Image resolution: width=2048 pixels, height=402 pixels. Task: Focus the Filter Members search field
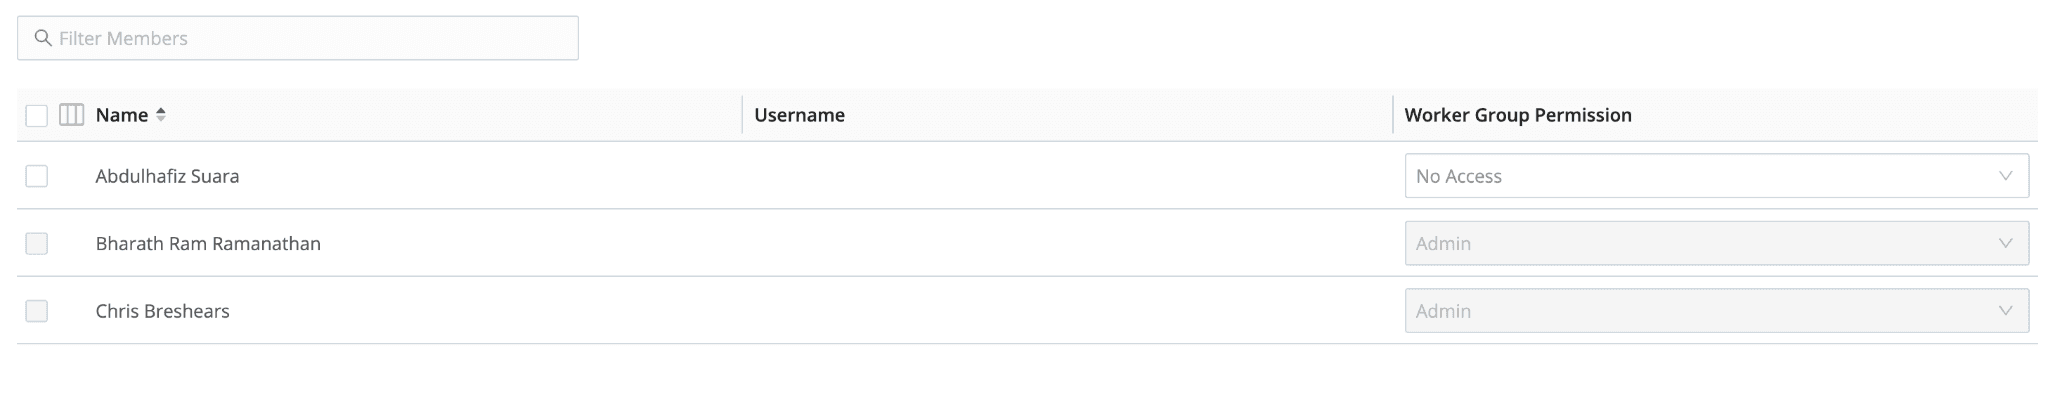tap(310, 38)
